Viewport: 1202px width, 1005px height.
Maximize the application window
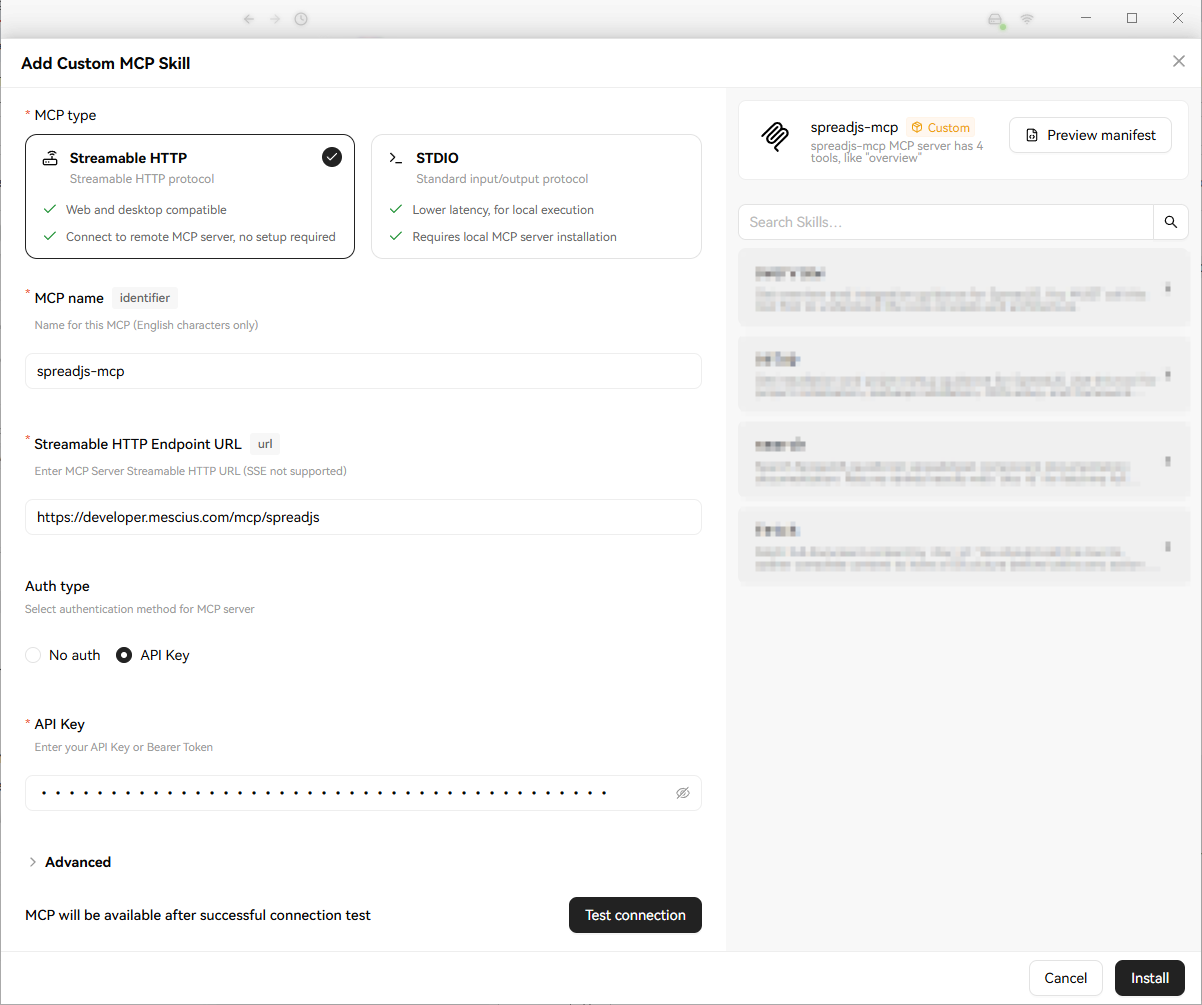pyautogui.click(x=1132, y=18)
